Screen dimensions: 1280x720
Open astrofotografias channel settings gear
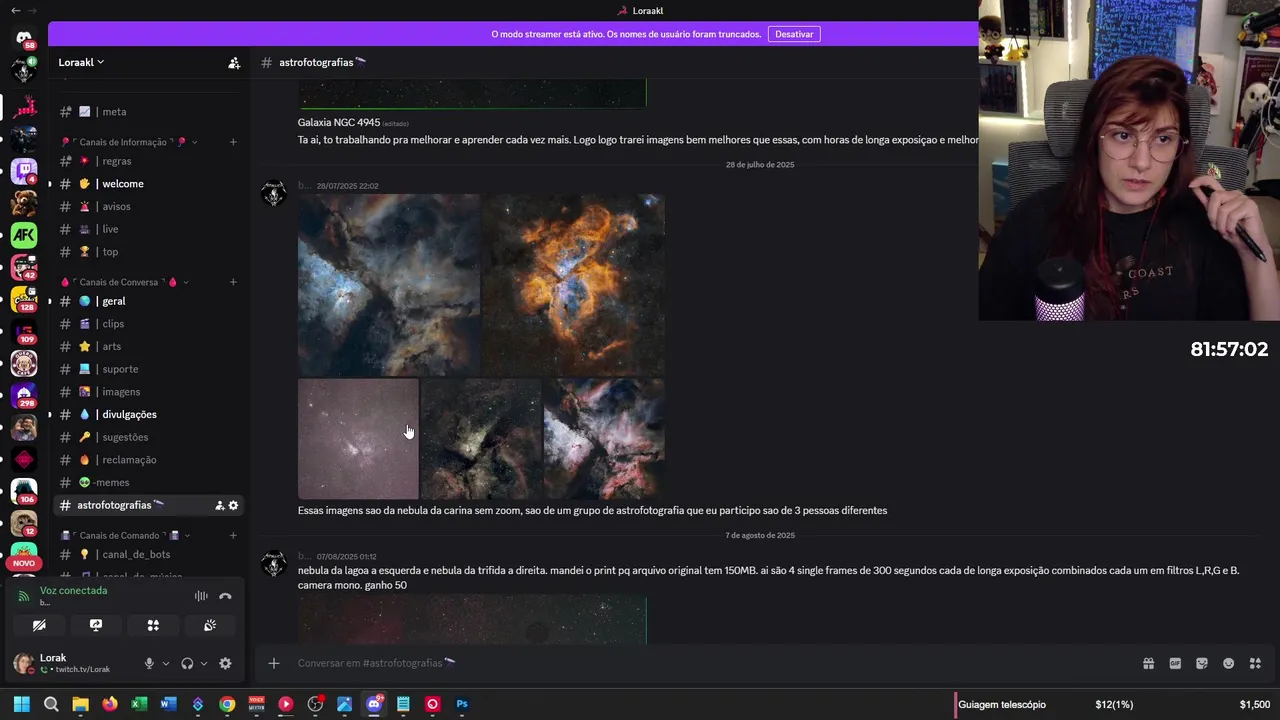[233, 505]
